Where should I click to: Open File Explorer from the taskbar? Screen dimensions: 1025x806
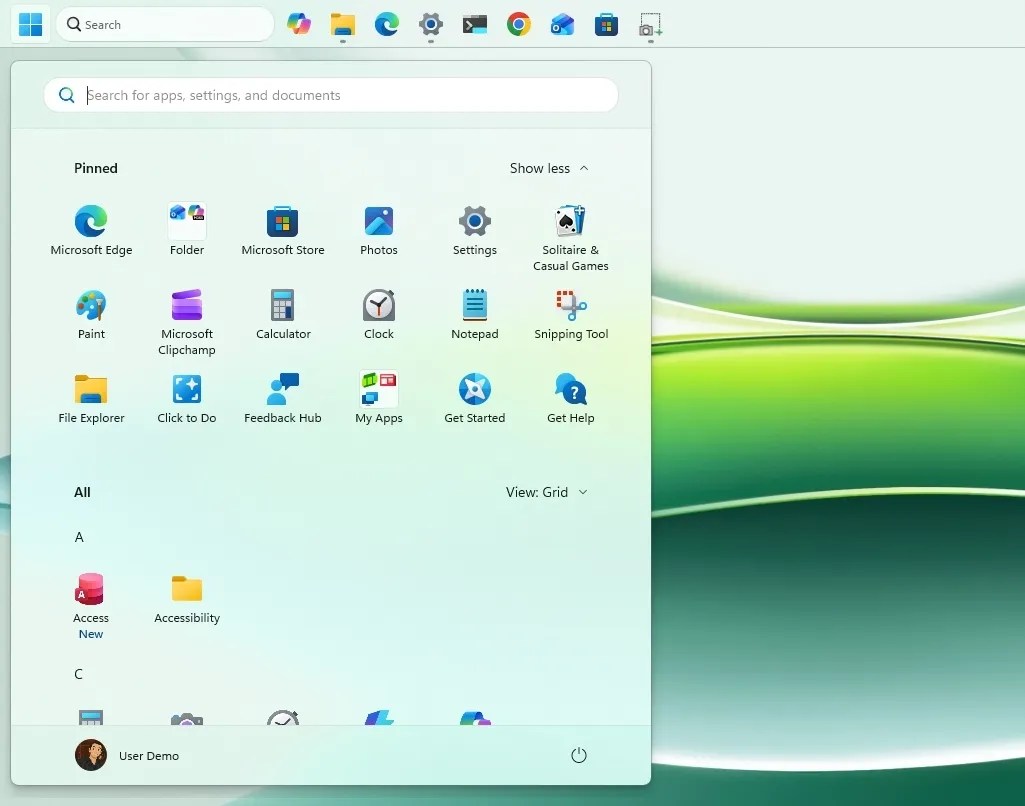click(343, 24)
